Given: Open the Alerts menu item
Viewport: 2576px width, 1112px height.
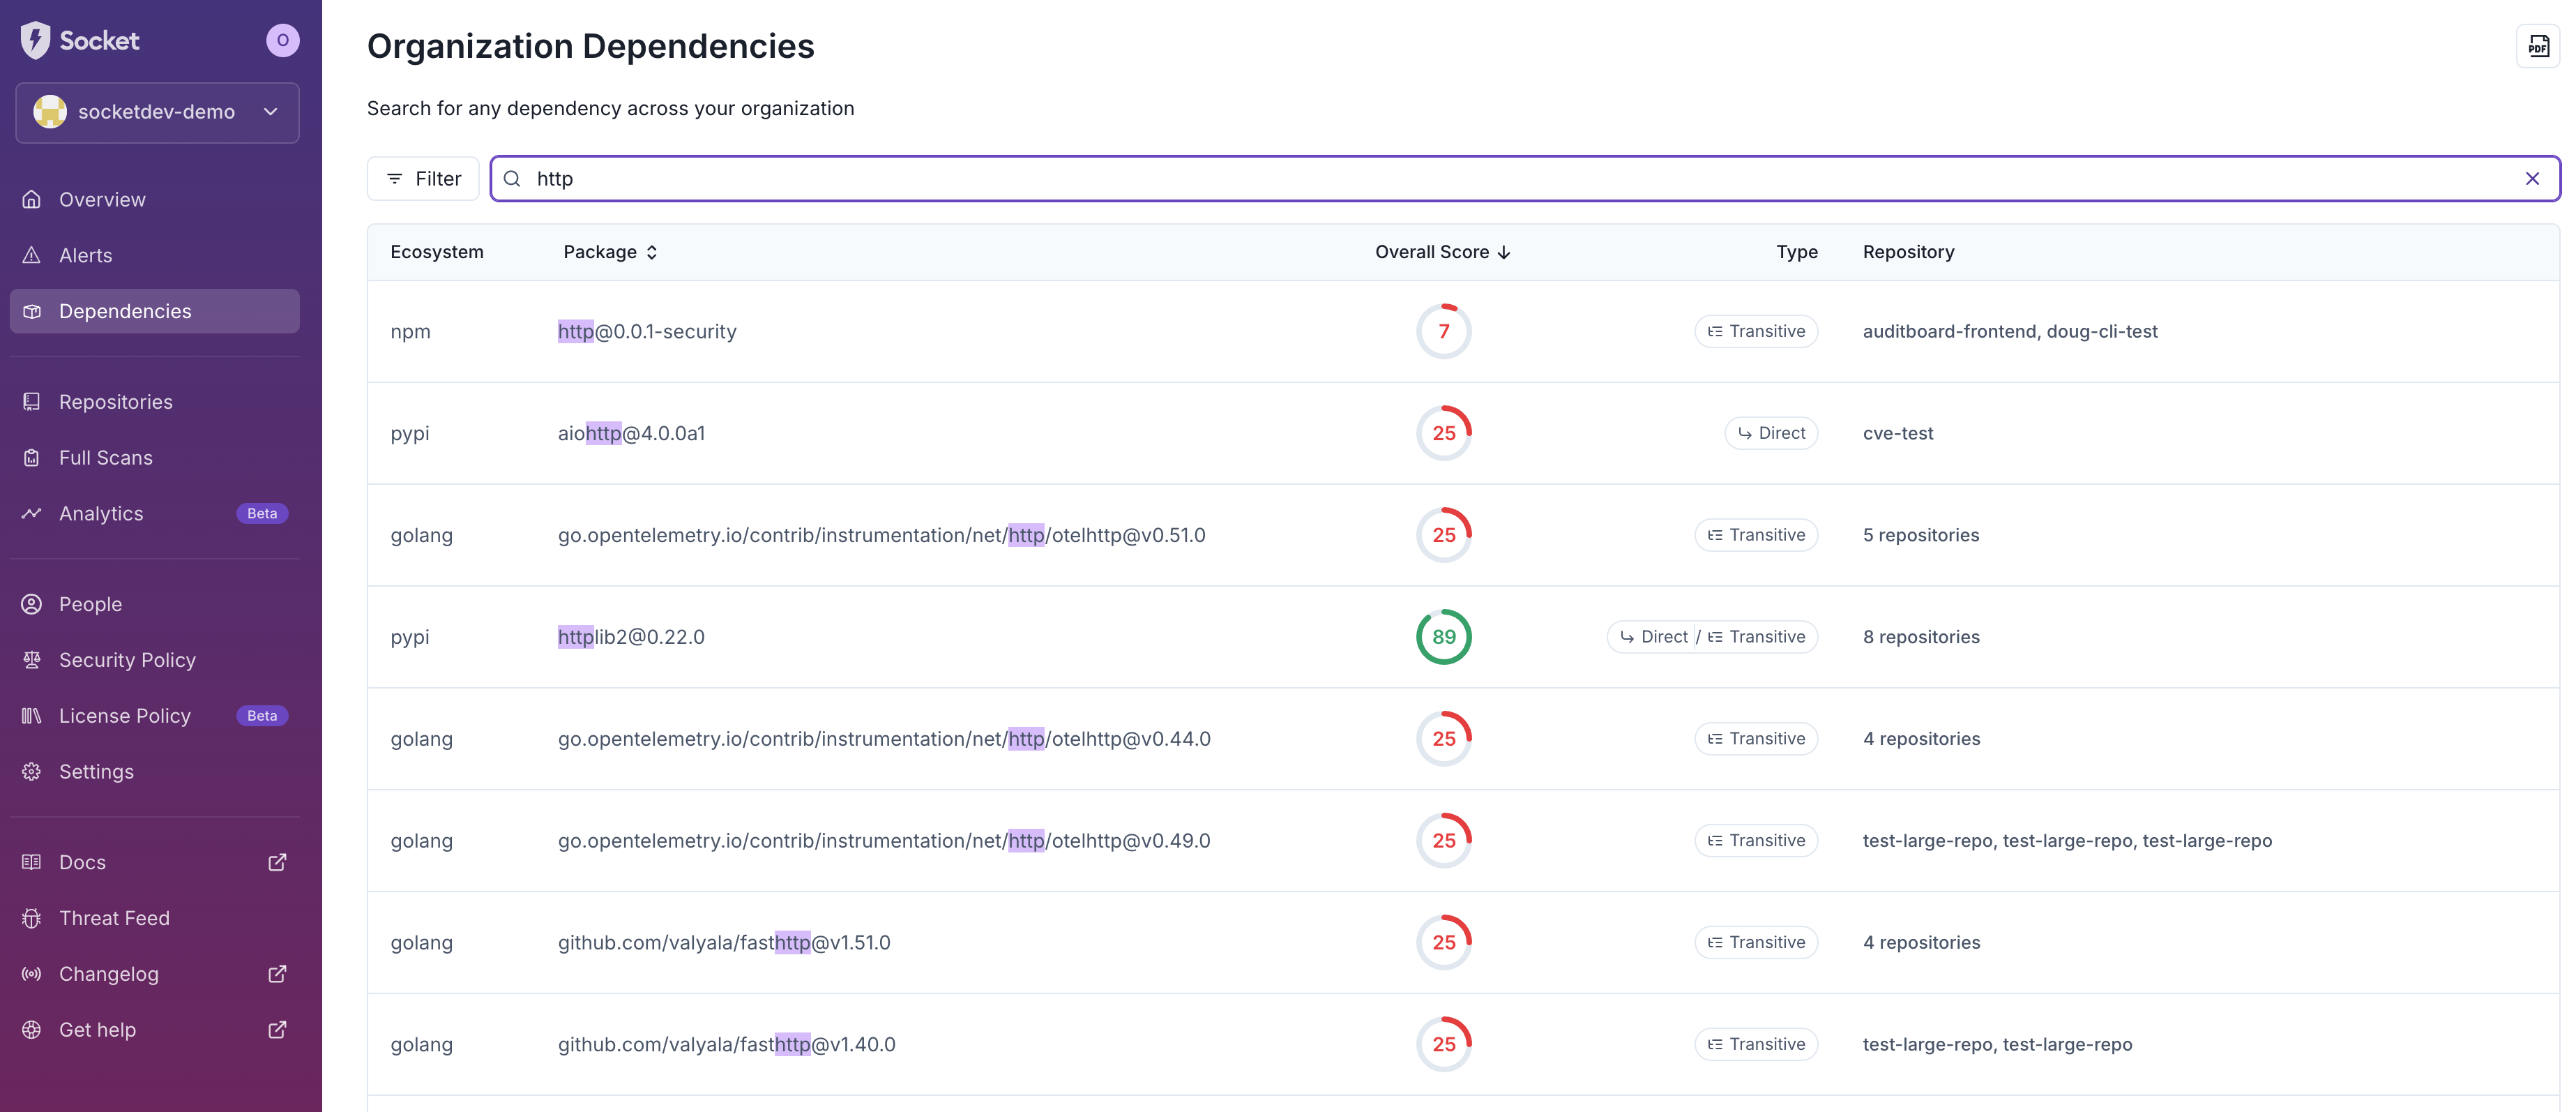Looking at the screenshot, I should [x=86, y=255].
